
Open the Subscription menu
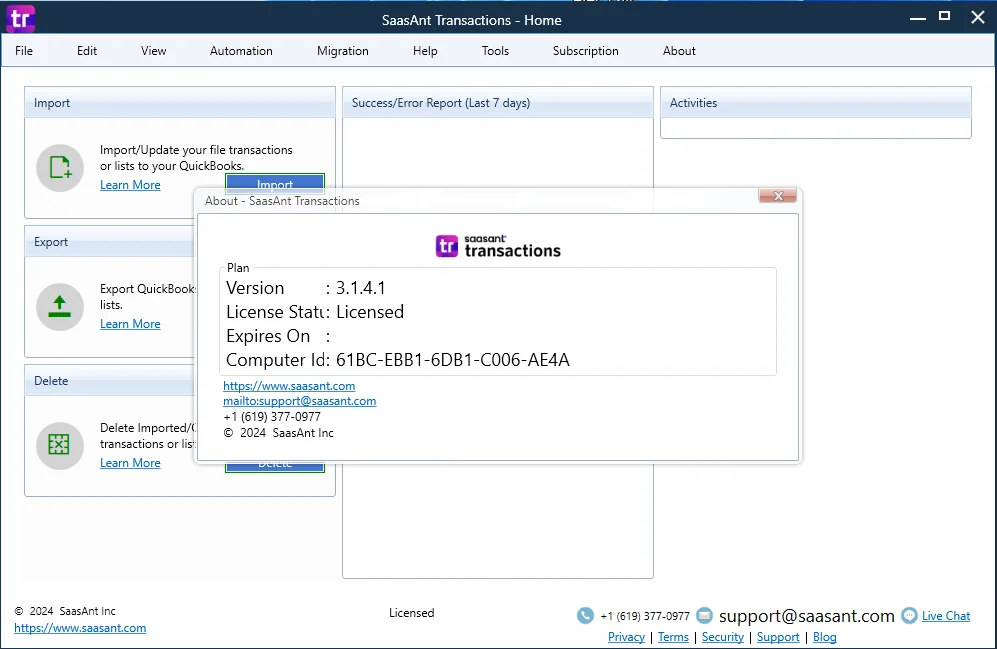586,51
